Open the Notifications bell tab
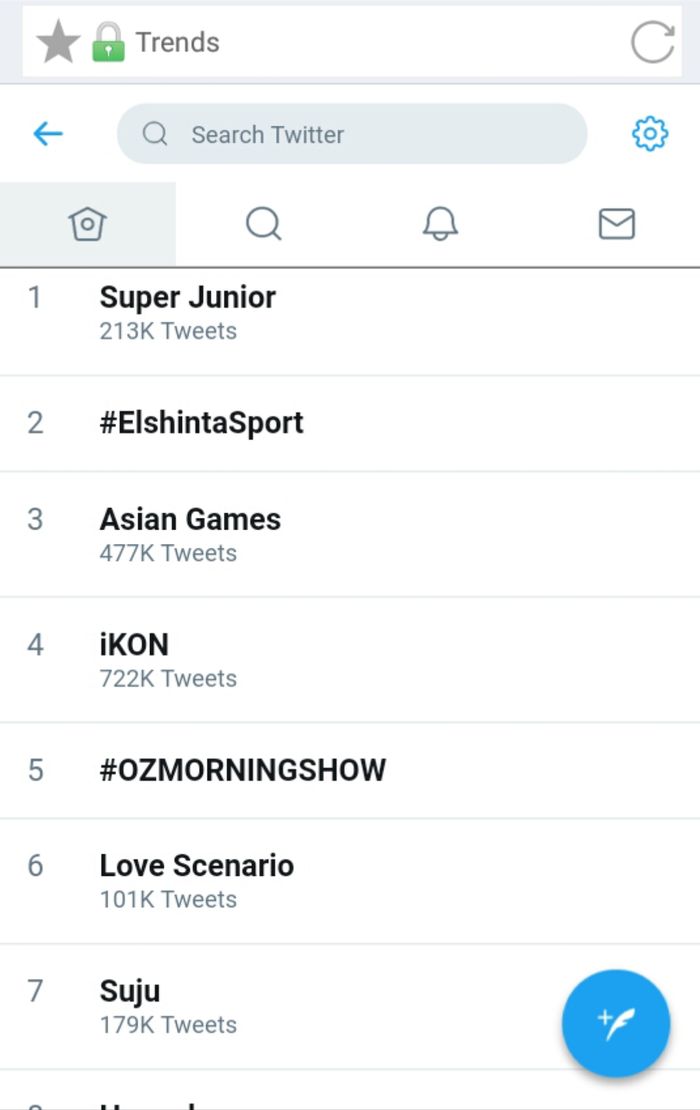700x1110 pixels. (x=440, y=224)
